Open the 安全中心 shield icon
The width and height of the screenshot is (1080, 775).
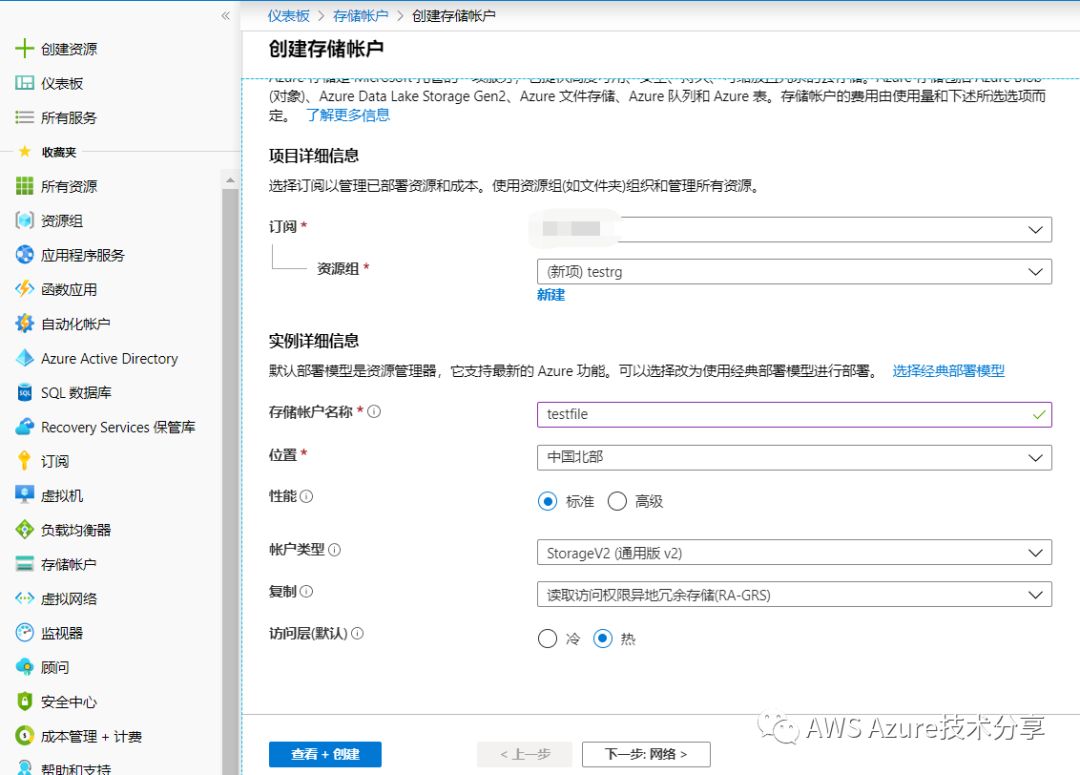(24, 701)
